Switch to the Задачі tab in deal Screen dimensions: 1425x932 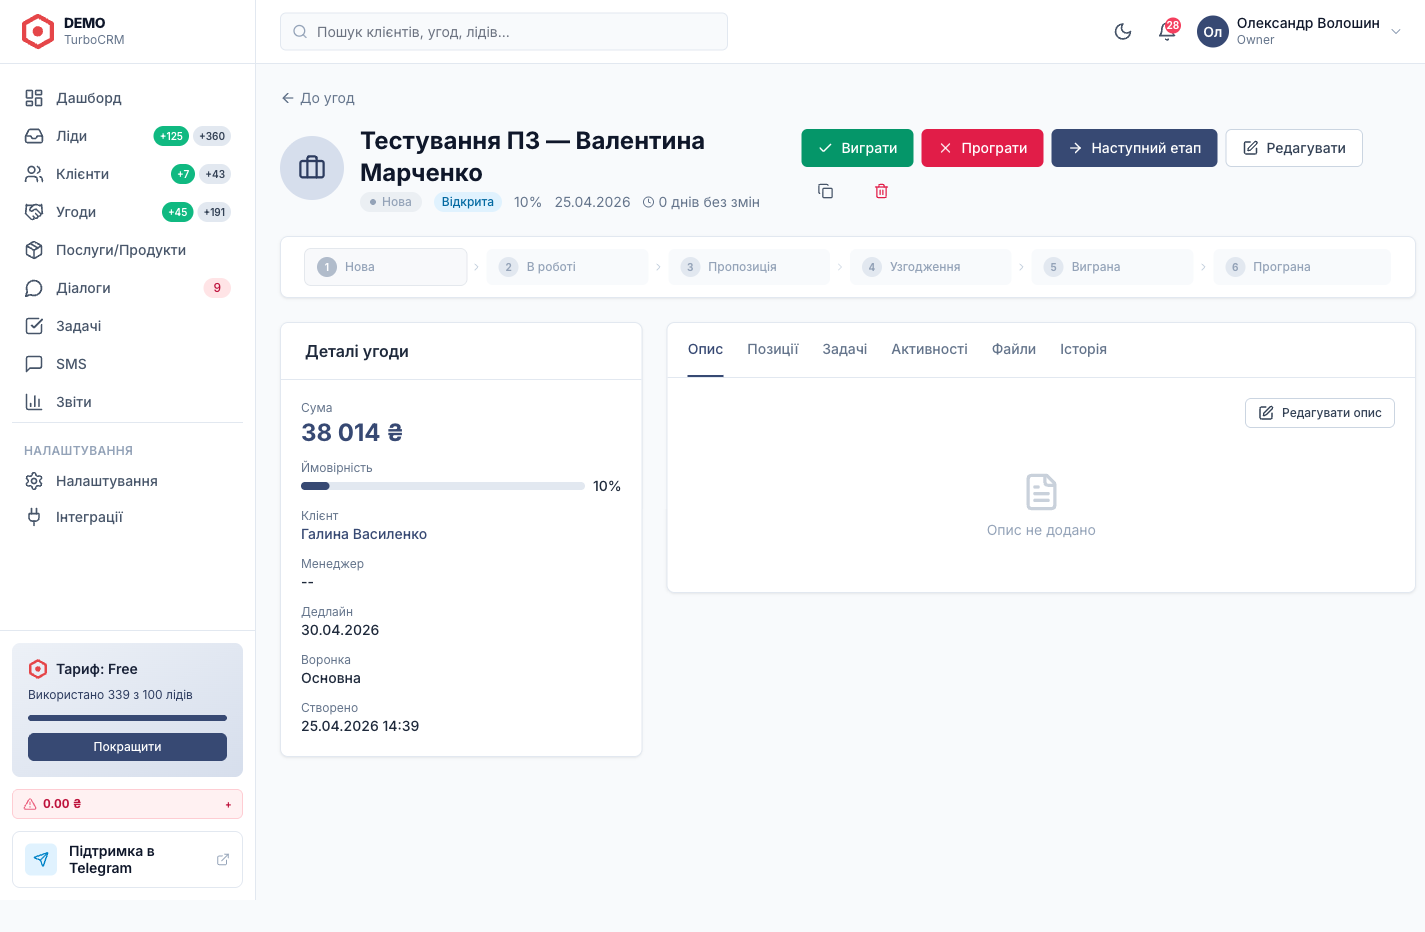pyautogui.click(x=845, y=349)
